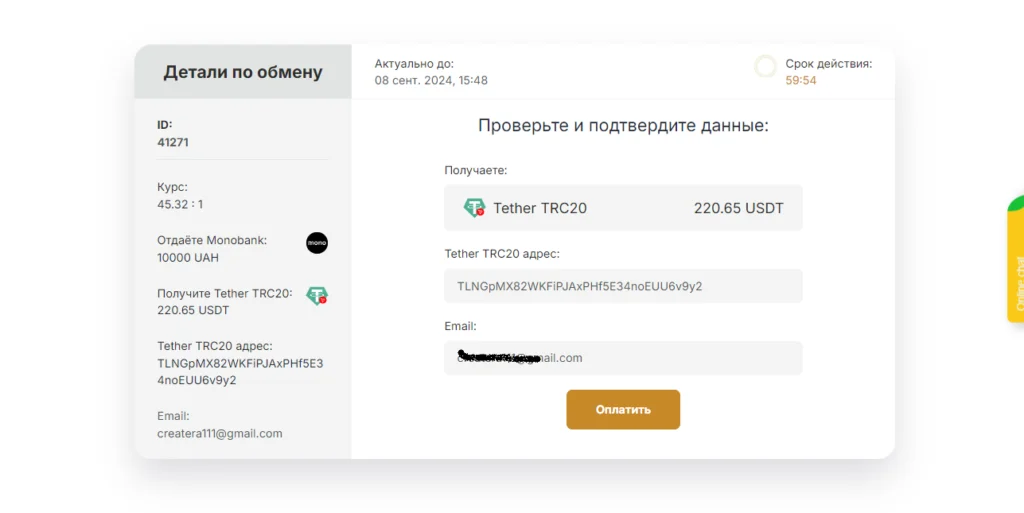This screenshot has height=513, width=1024.
Task: Select the rate 45.32 : 1 text
Action: (x=180, y=204)
